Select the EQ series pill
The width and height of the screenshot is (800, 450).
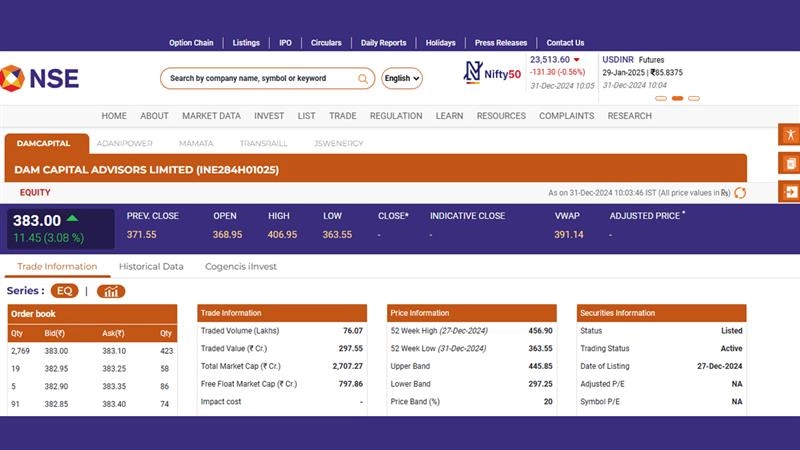[65, 291]
